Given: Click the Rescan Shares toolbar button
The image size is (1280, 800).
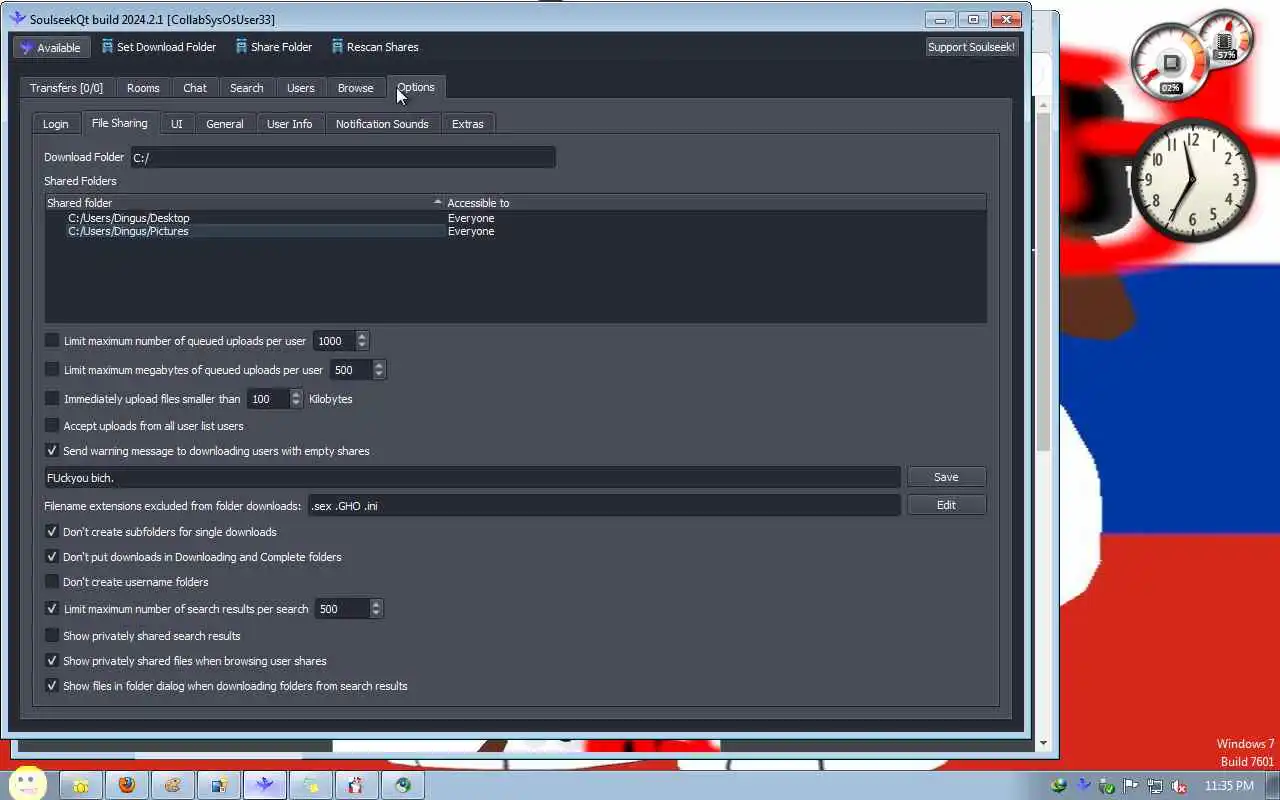Looking at the screenshot, I should click(x=374, y=47).
